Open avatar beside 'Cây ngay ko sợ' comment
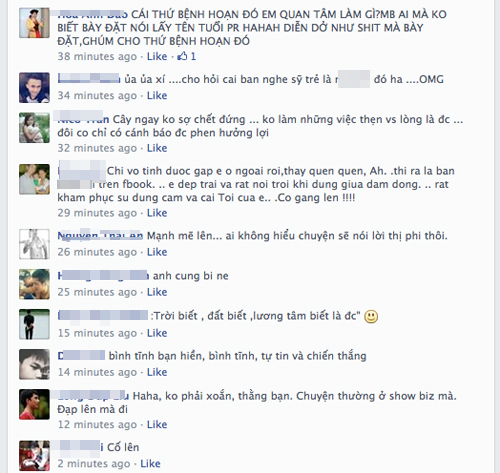Viewport: 500px width, 473px height. click(34, 128)
